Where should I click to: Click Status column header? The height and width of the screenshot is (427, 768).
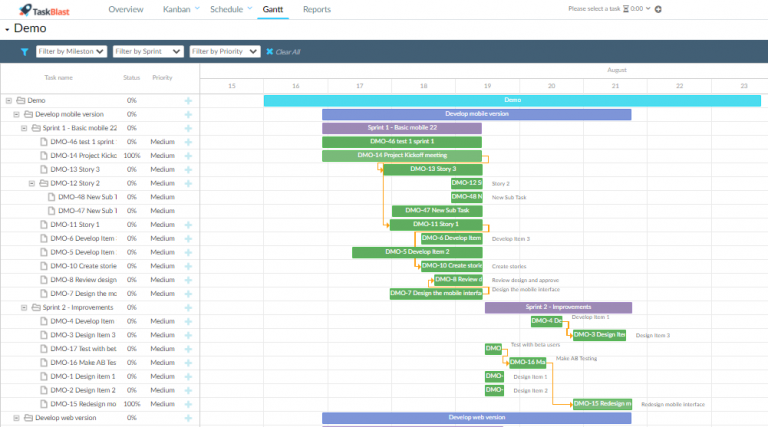132,78
